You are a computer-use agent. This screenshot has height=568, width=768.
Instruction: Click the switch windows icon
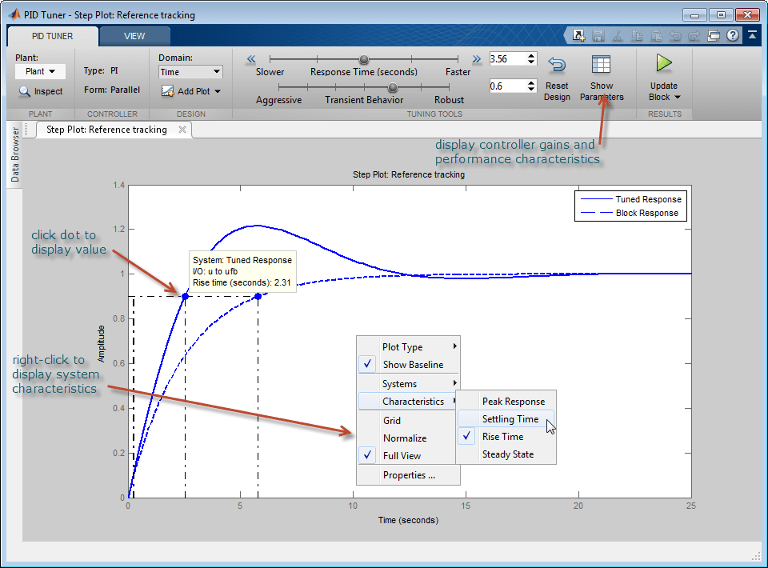coord(714,35)
